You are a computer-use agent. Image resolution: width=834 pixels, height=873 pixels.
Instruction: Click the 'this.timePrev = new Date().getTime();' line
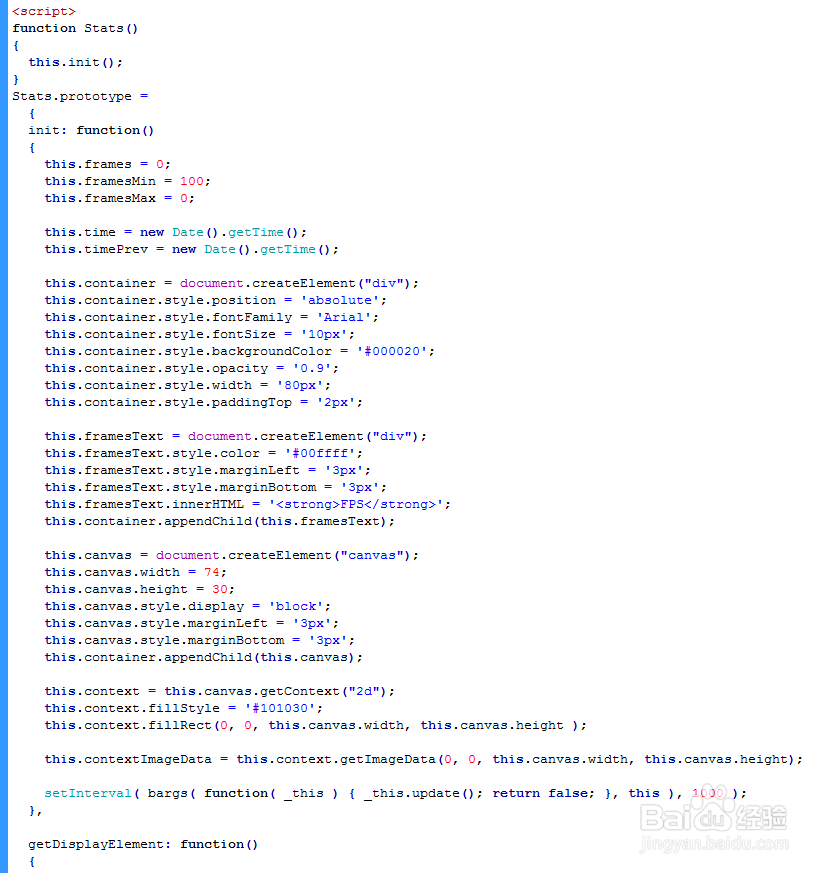192,249
